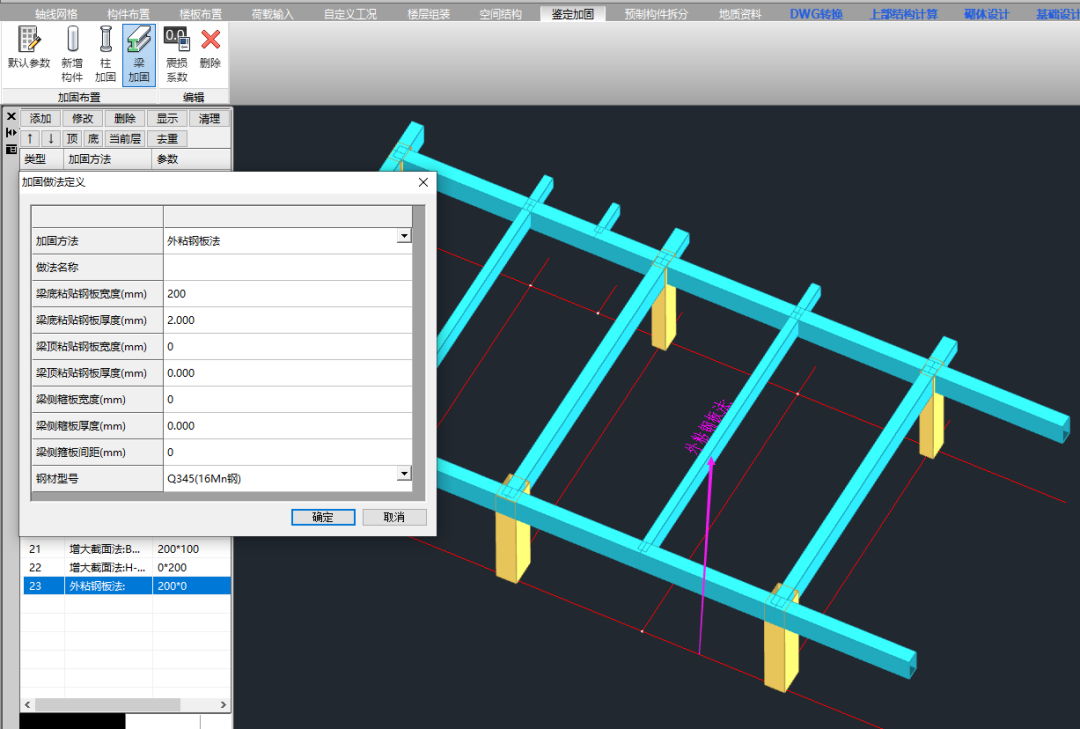Open 震损系数 damage coefficient tool
The height and width of the screenshot is (729, 1080).
tap(176, 54)
